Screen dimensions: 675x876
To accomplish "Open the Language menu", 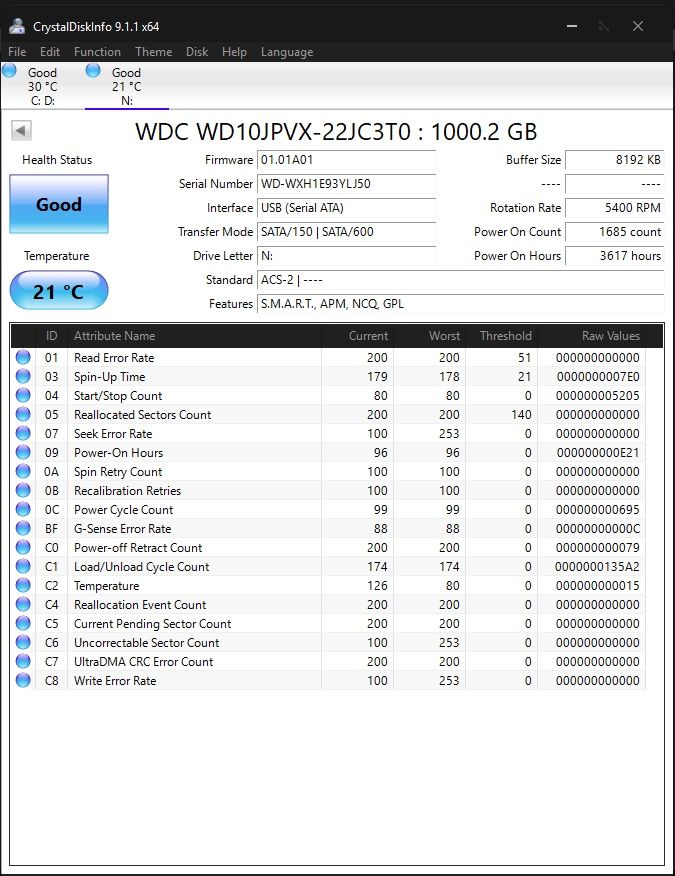I will point(287,52).
